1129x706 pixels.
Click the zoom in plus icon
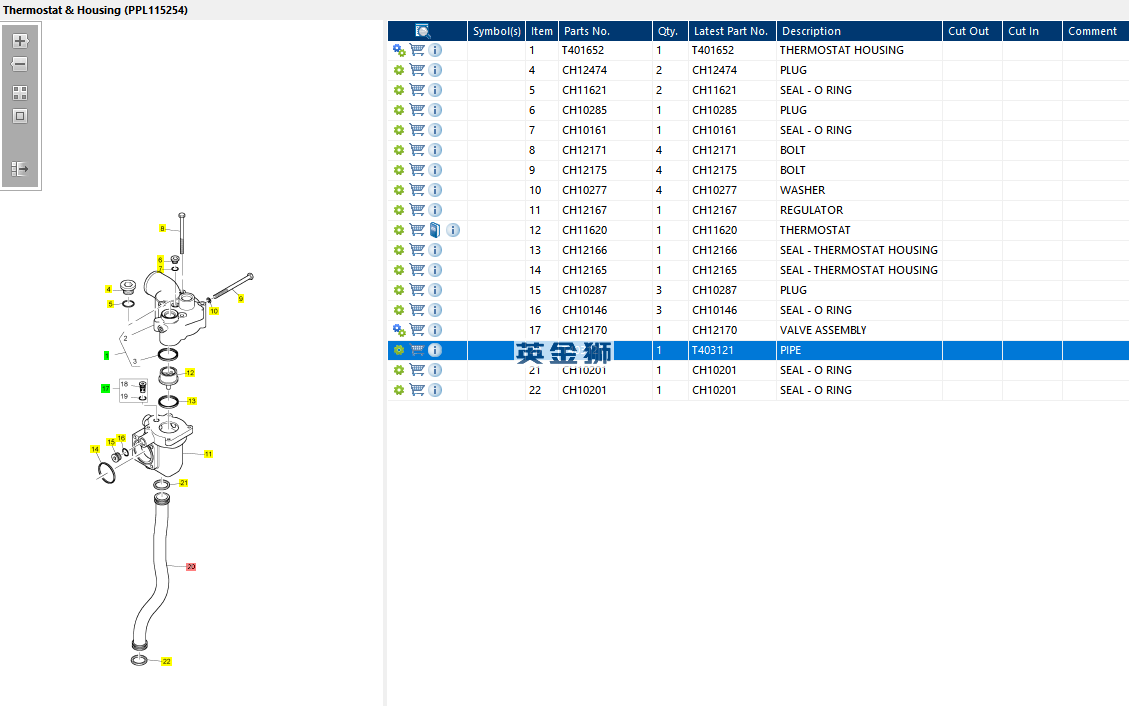[x=20, y=41]
